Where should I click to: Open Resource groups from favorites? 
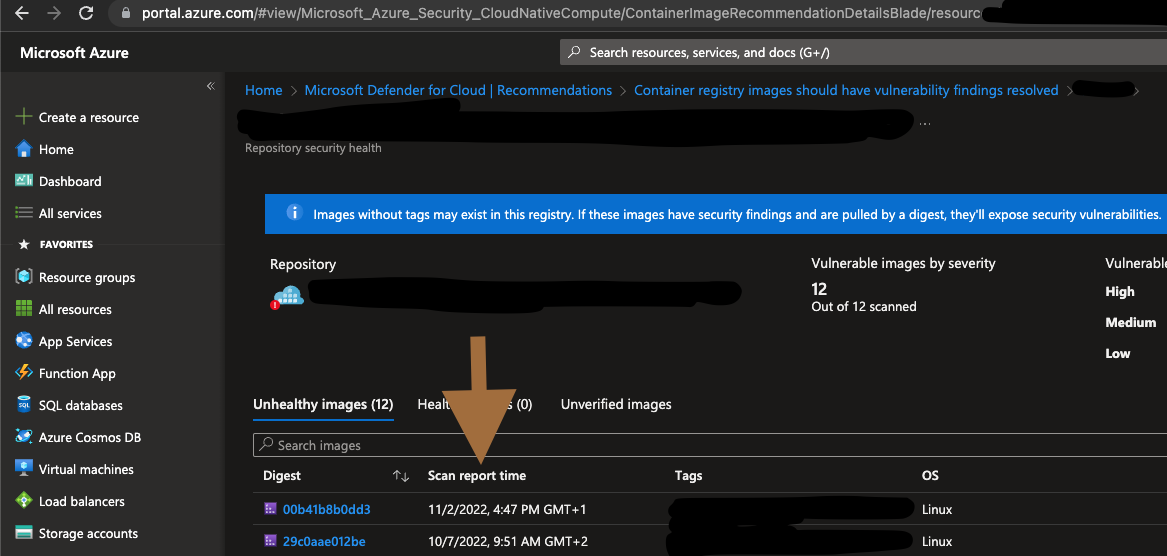(87, 278)
